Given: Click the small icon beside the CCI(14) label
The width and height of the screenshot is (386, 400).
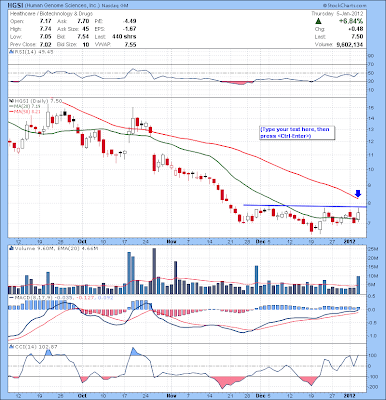Looking at the screenshot, I should point(11,347).
